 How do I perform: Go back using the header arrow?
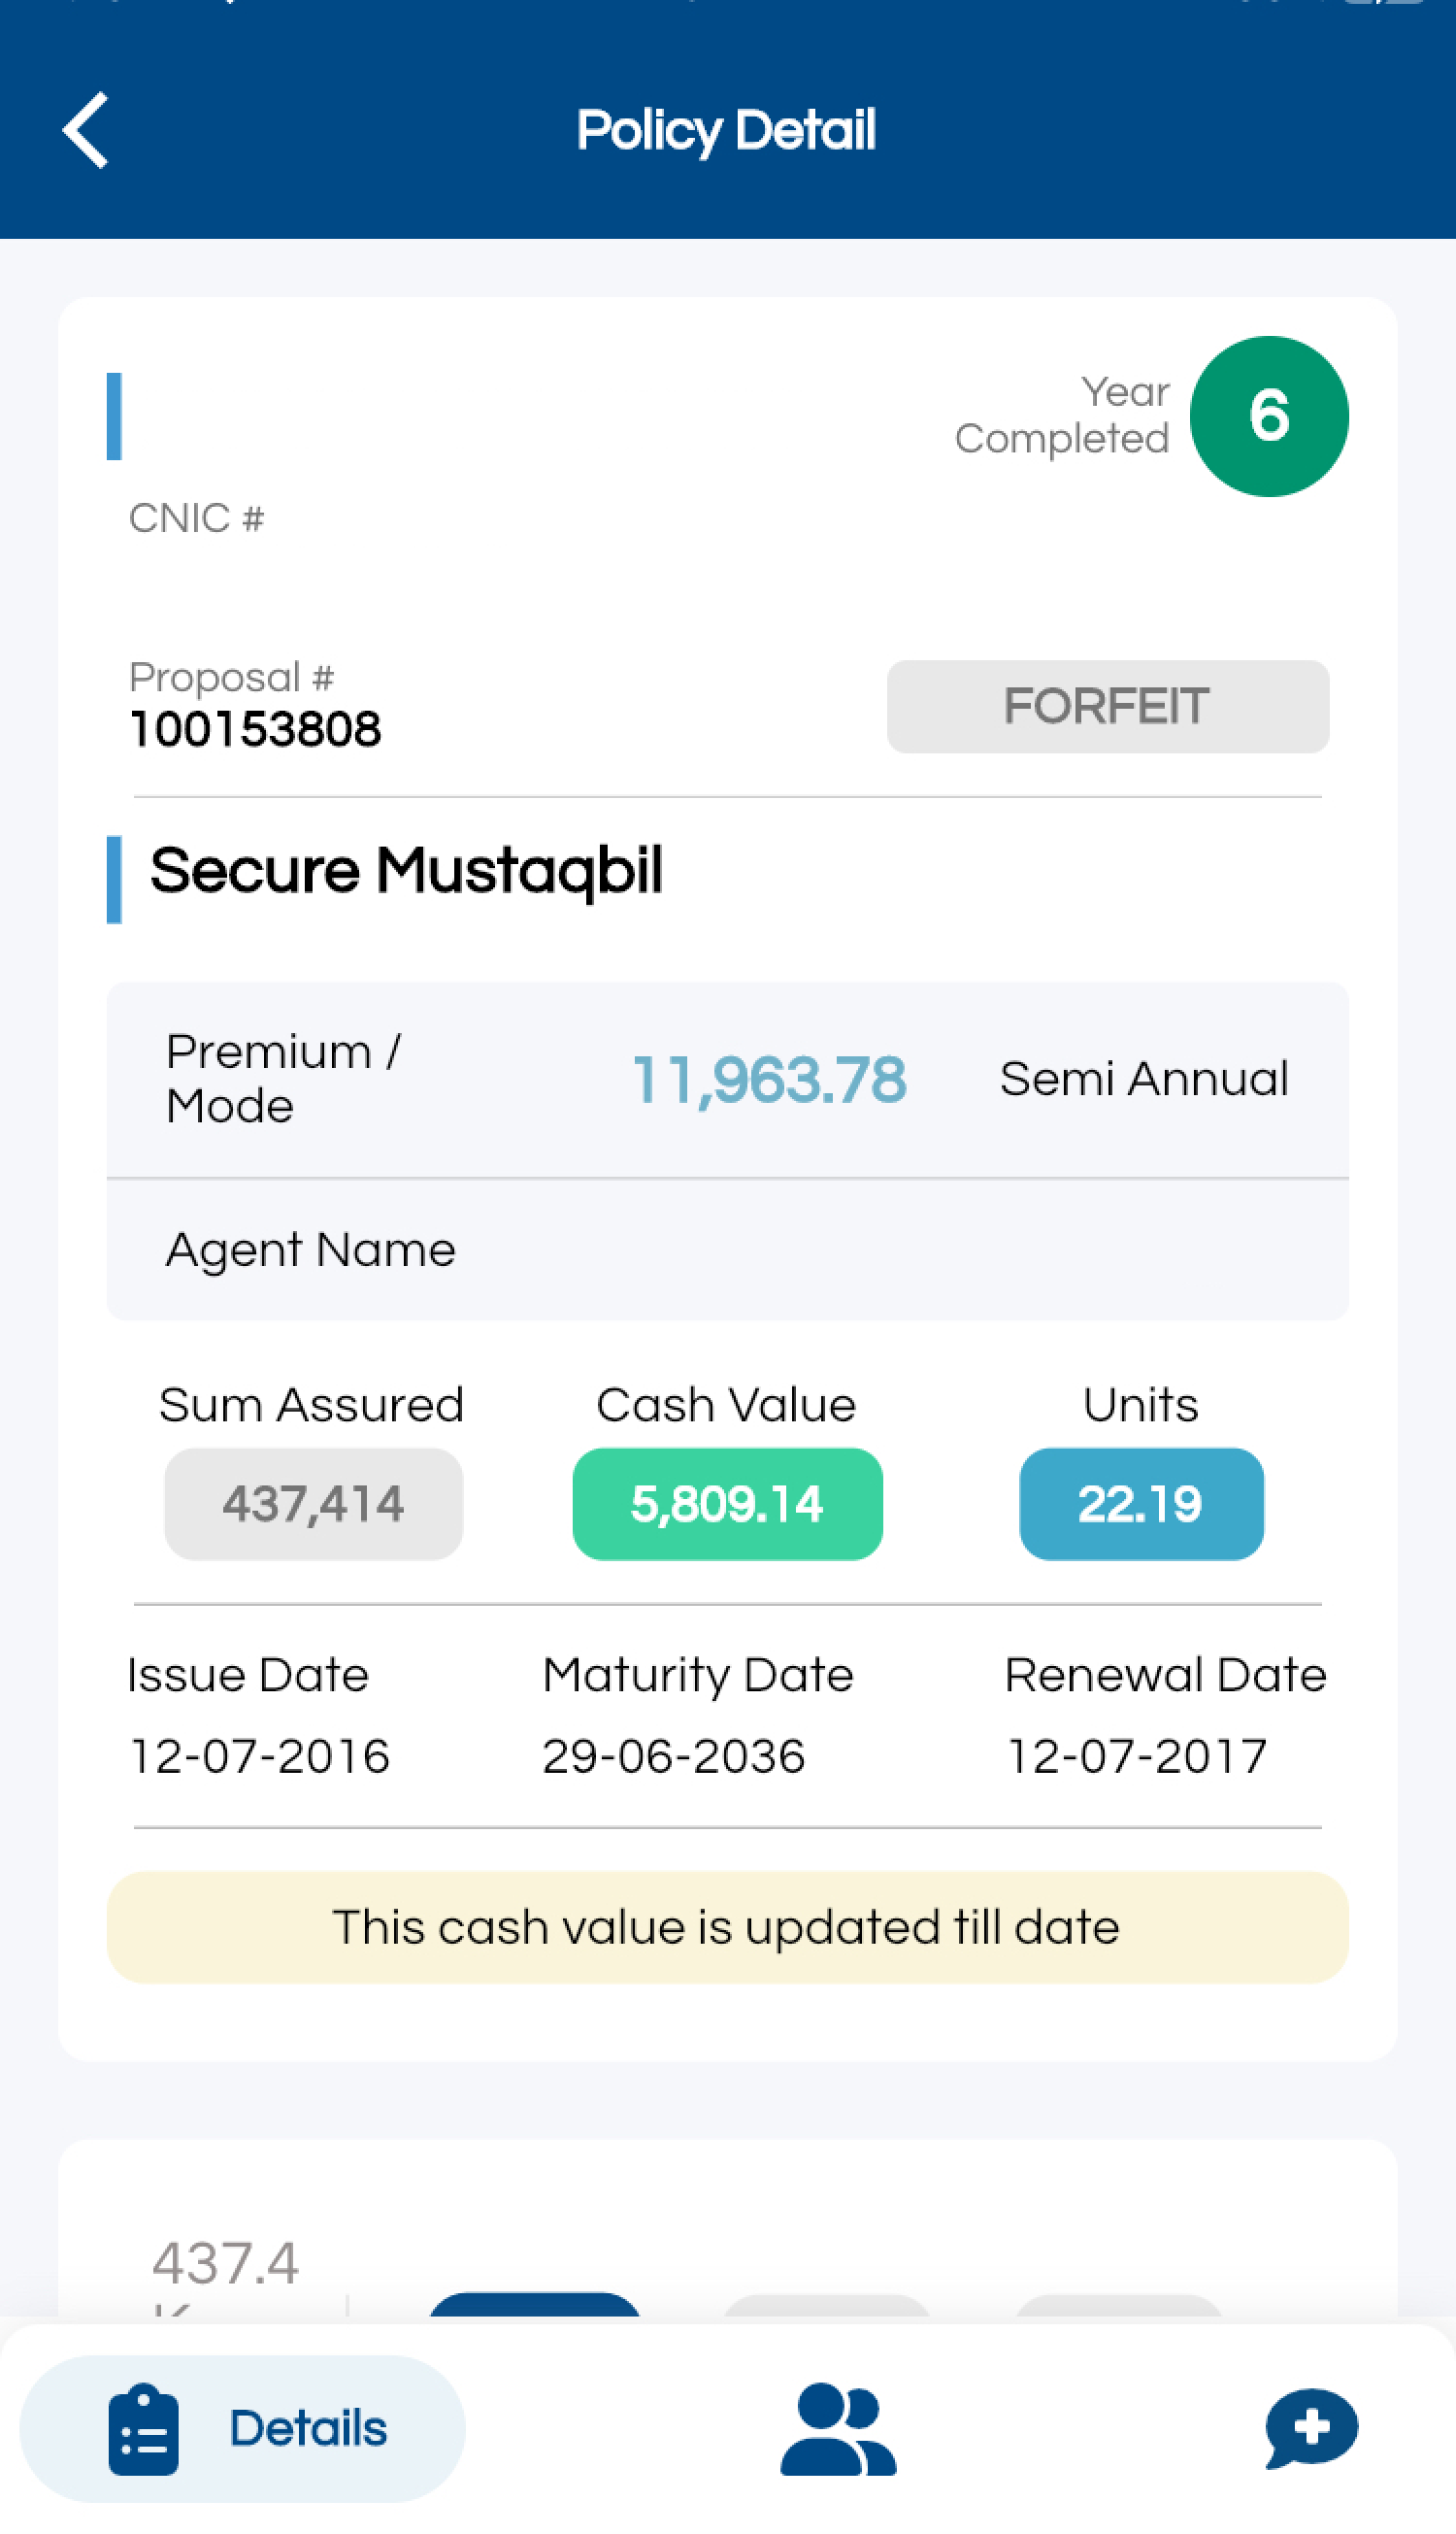(86, 130)
